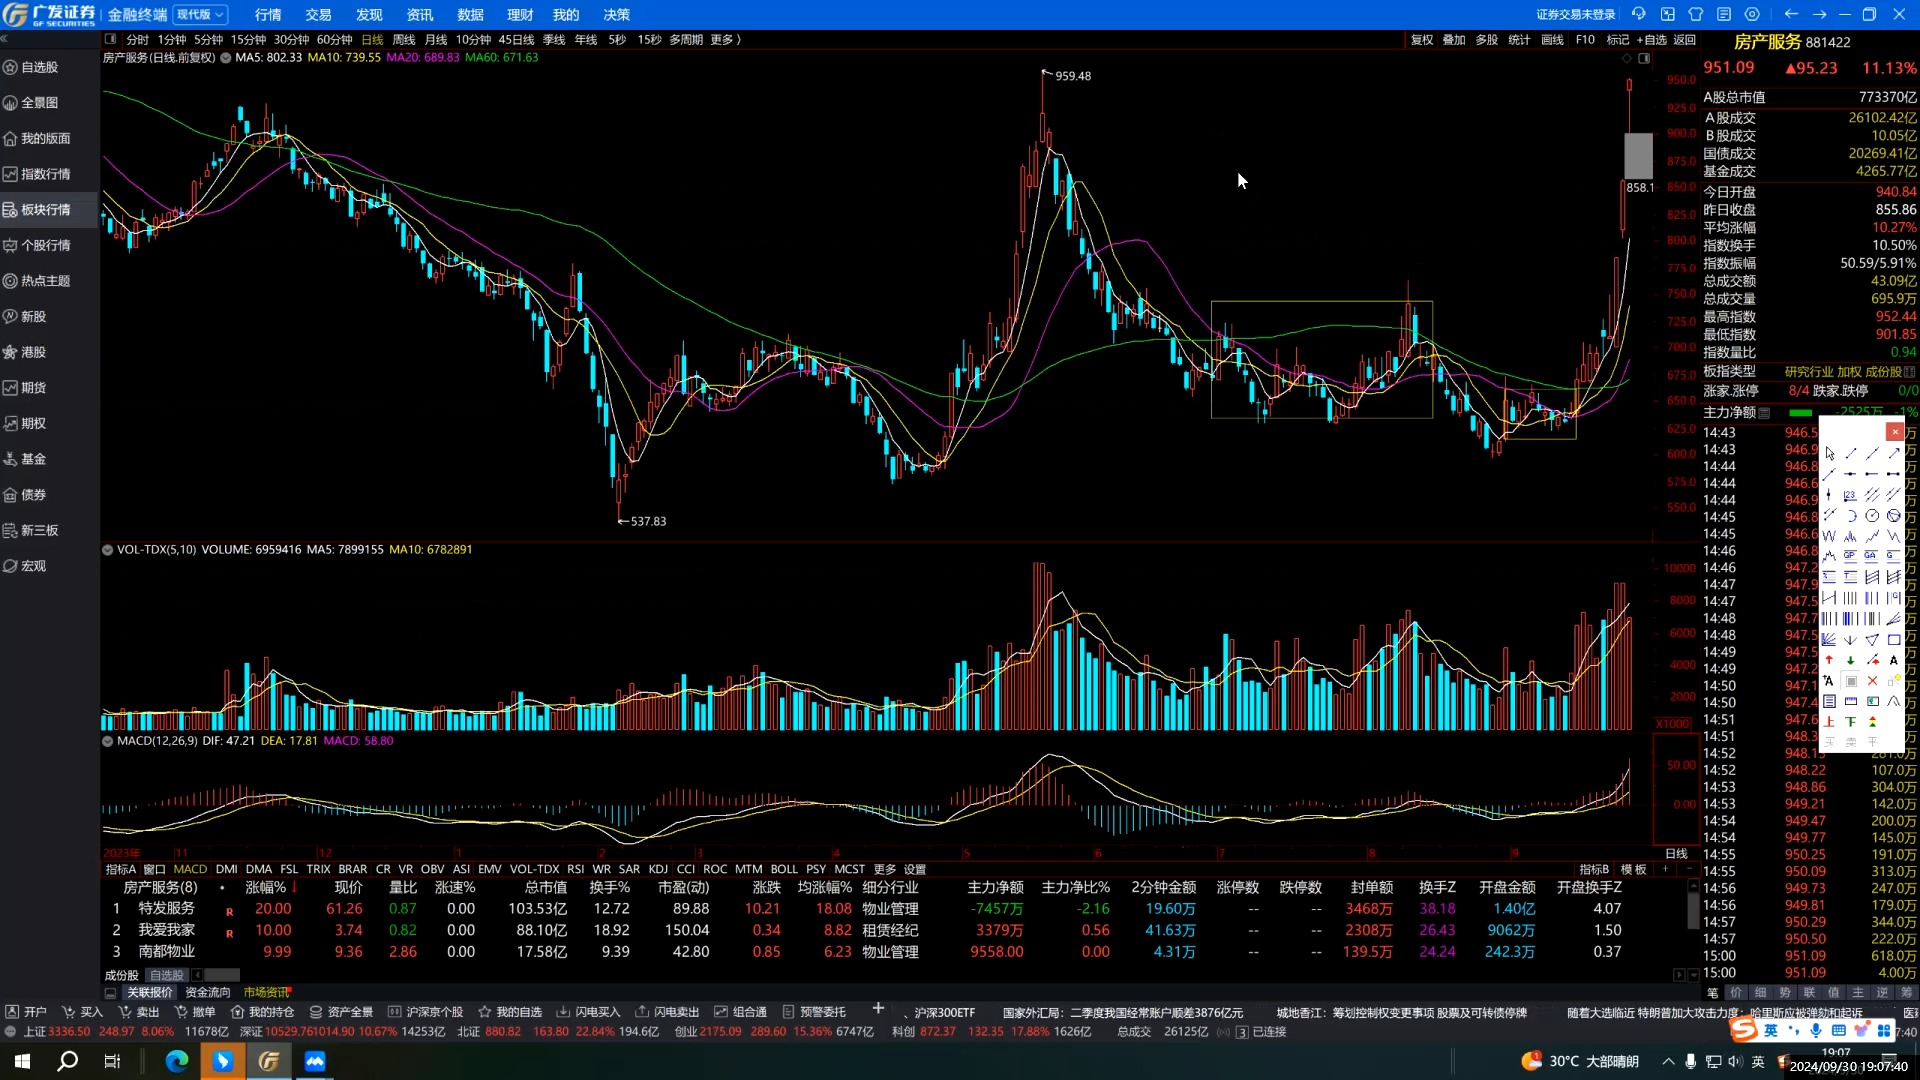The height and width of the screenshot is (1080, 1920).
Task: Pick the red up-arrow marker tool
Action: point(1829,660)
